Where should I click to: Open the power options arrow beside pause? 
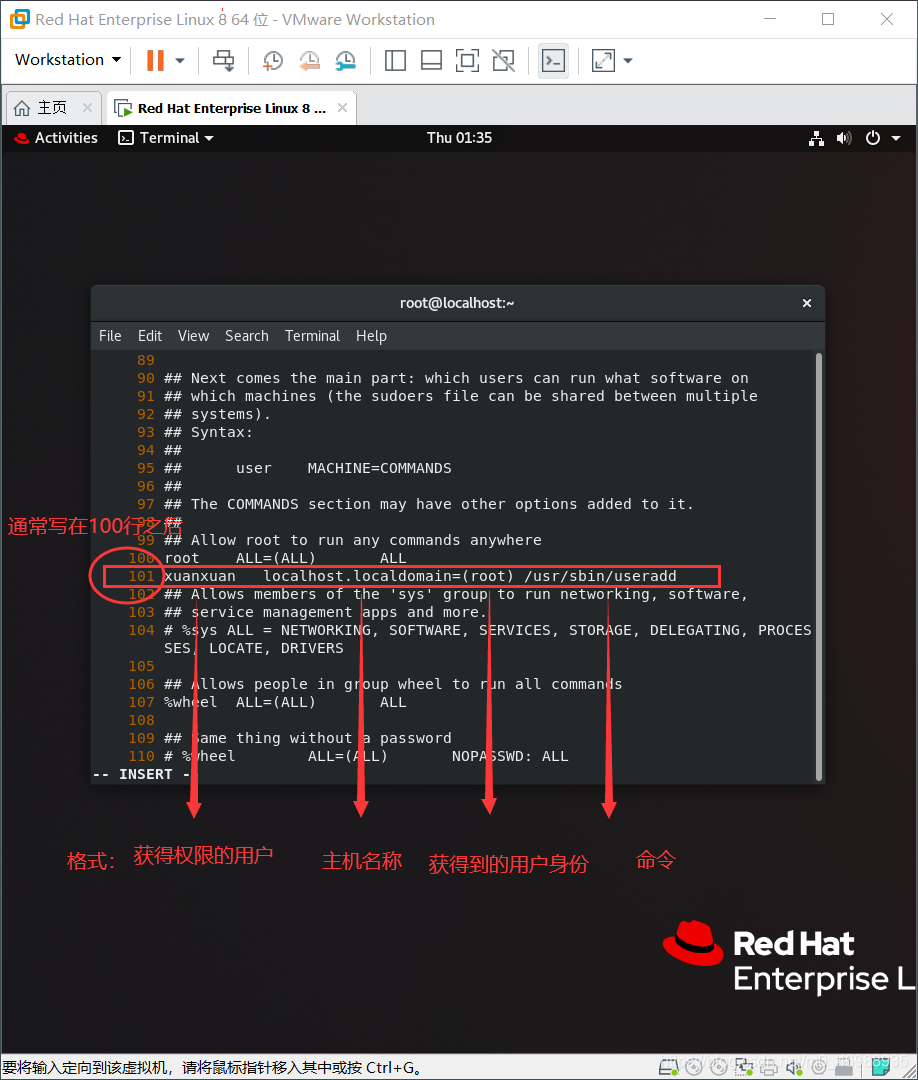180,61
